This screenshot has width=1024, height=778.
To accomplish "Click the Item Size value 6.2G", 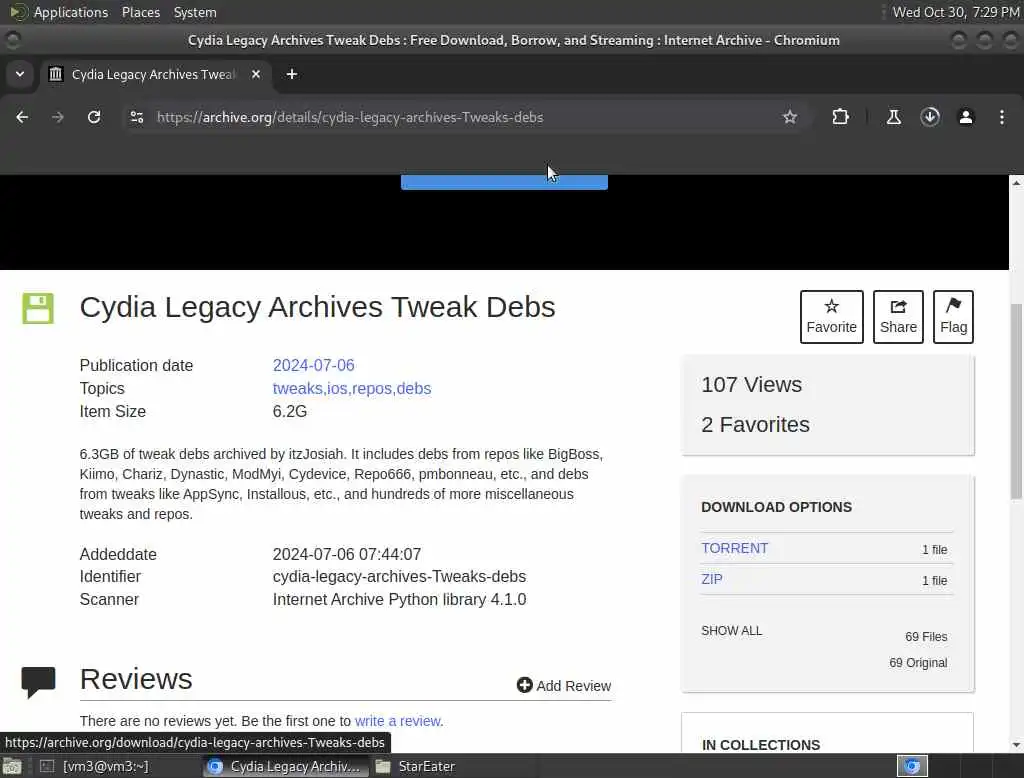I will click(289, 411).
